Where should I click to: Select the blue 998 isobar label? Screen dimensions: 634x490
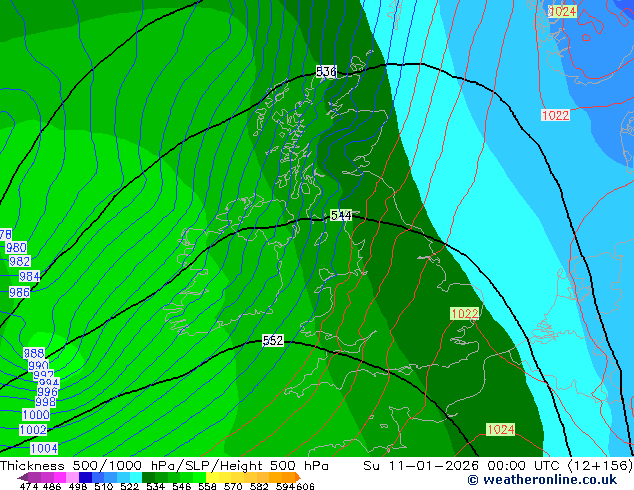[45, 402]
